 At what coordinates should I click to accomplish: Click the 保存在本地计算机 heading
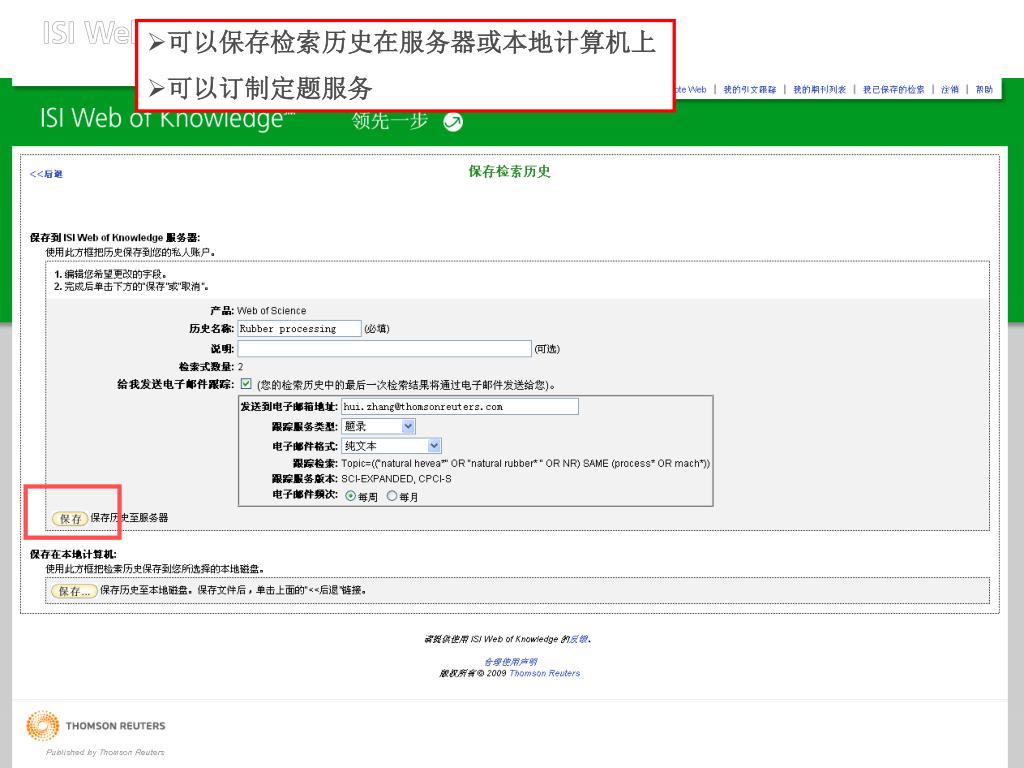click(73, 554)
